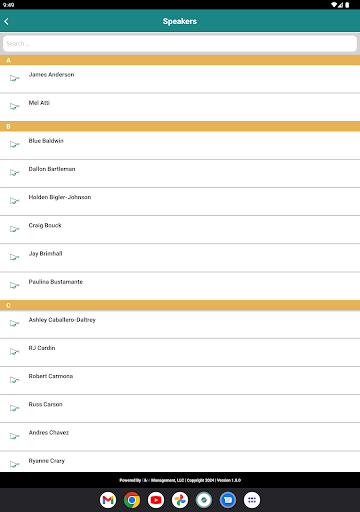This screenshot has width=360, height=512.
Task: View Robert Carmona's details
Action: (180, 380)
